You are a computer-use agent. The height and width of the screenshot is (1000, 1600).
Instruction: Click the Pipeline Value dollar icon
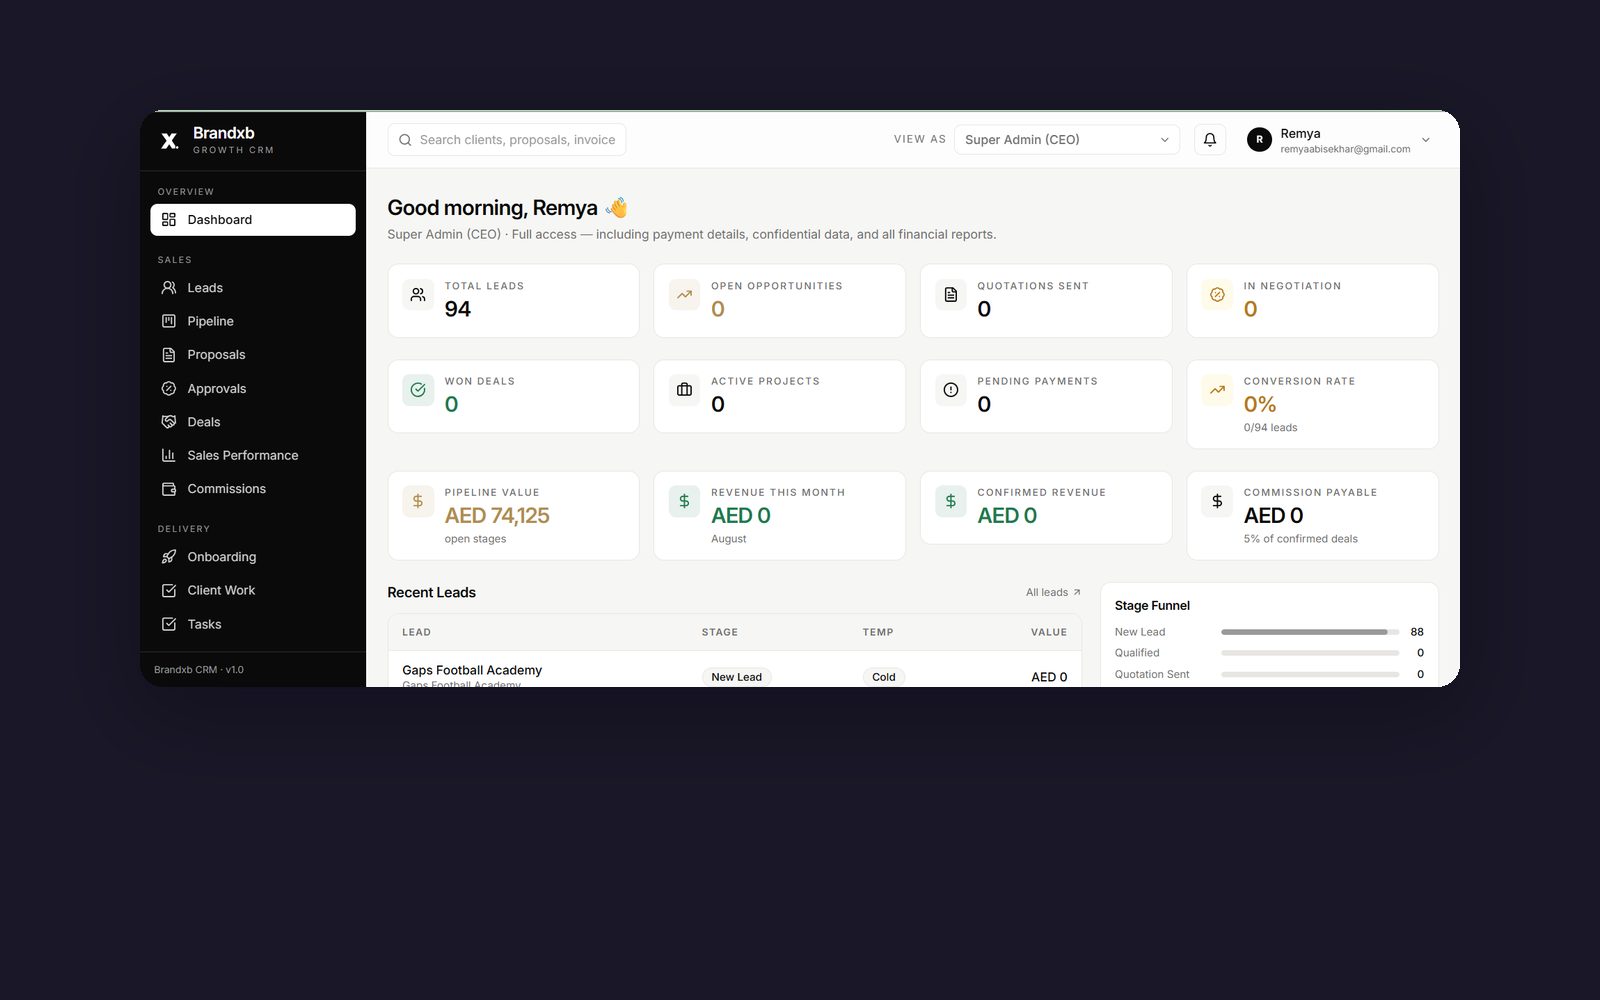418,501
